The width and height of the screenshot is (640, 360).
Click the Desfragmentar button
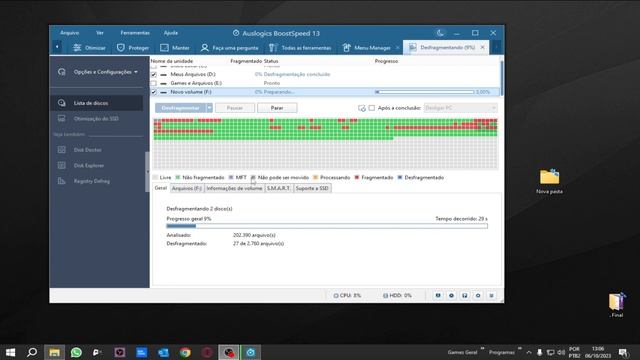pos(180,108)
